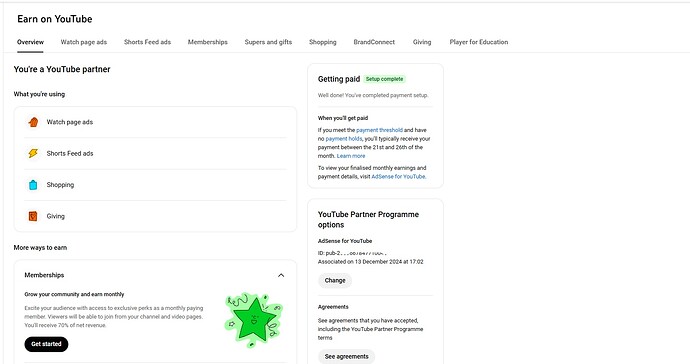The image size is (690, 364).
Task: Open the Watch page ads tab
Action: coord(84,42)
